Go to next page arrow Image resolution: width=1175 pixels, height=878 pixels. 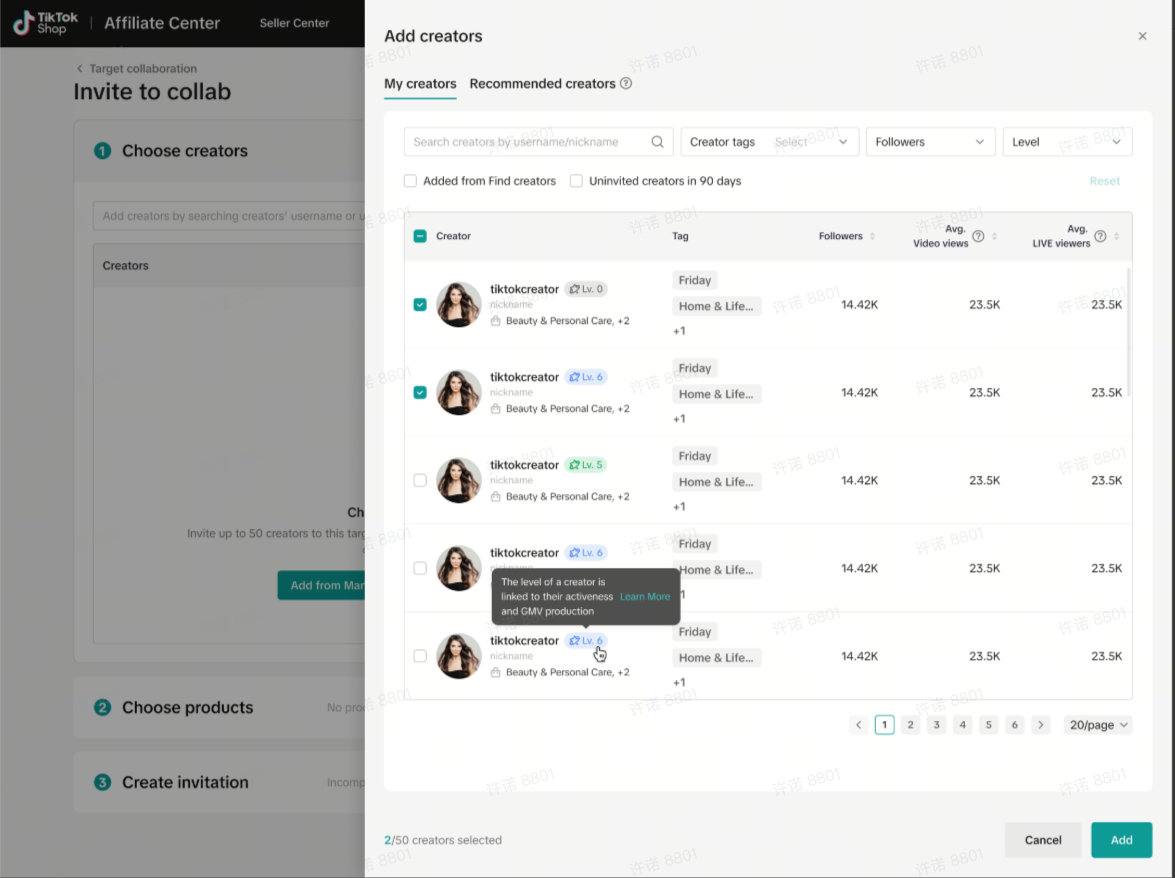[1041, 725]
